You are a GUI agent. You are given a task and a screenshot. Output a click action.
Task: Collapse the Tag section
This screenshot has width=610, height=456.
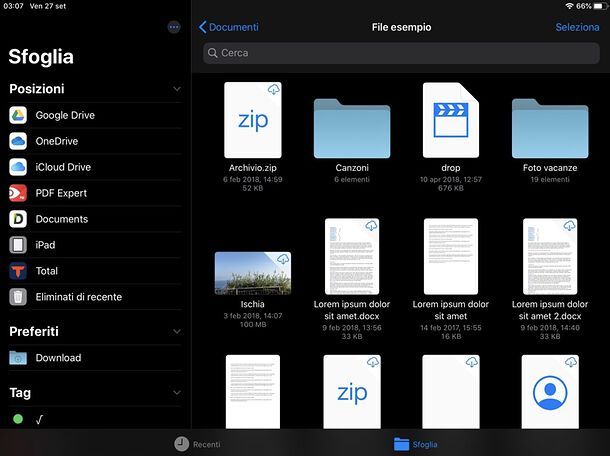[x=177, y=393]
